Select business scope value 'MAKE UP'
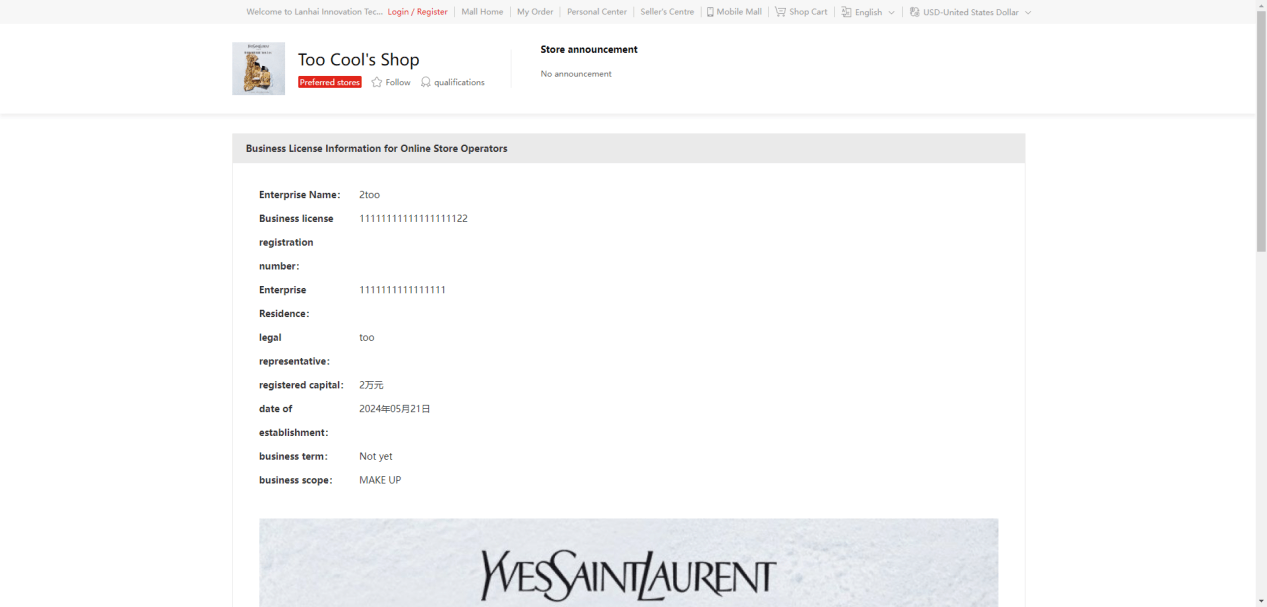1267x607 pixels. pyautogui.click(x=380, y=480)
